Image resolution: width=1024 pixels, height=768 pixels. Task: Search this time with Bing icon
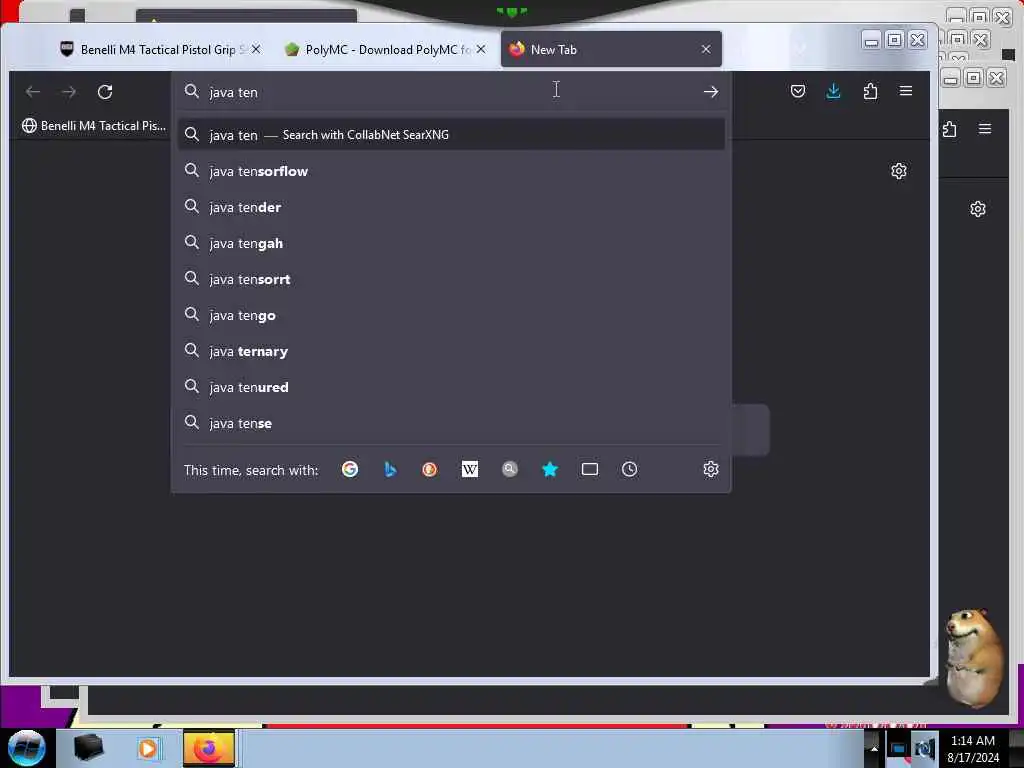point(390,469)
